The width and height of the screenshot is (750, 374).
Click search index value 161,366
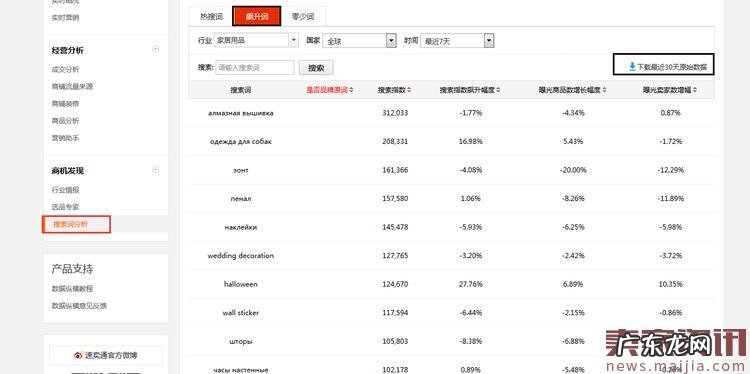395,170
